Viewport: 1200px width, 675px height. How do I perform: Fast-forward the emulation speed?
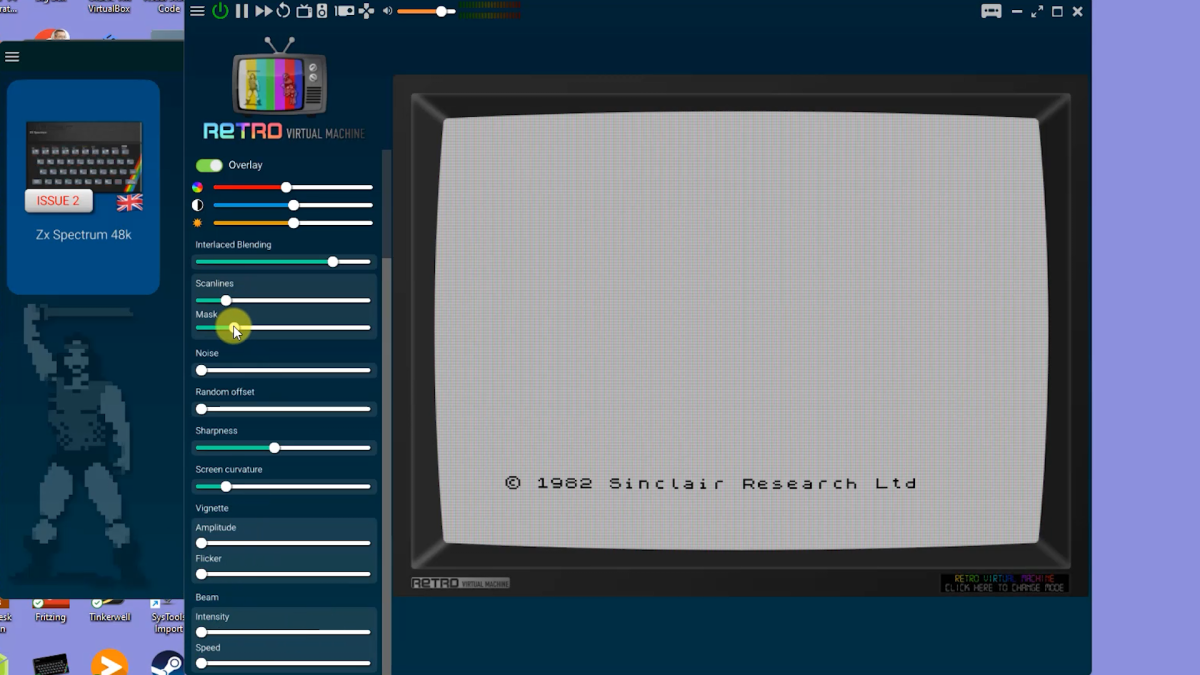263,12
